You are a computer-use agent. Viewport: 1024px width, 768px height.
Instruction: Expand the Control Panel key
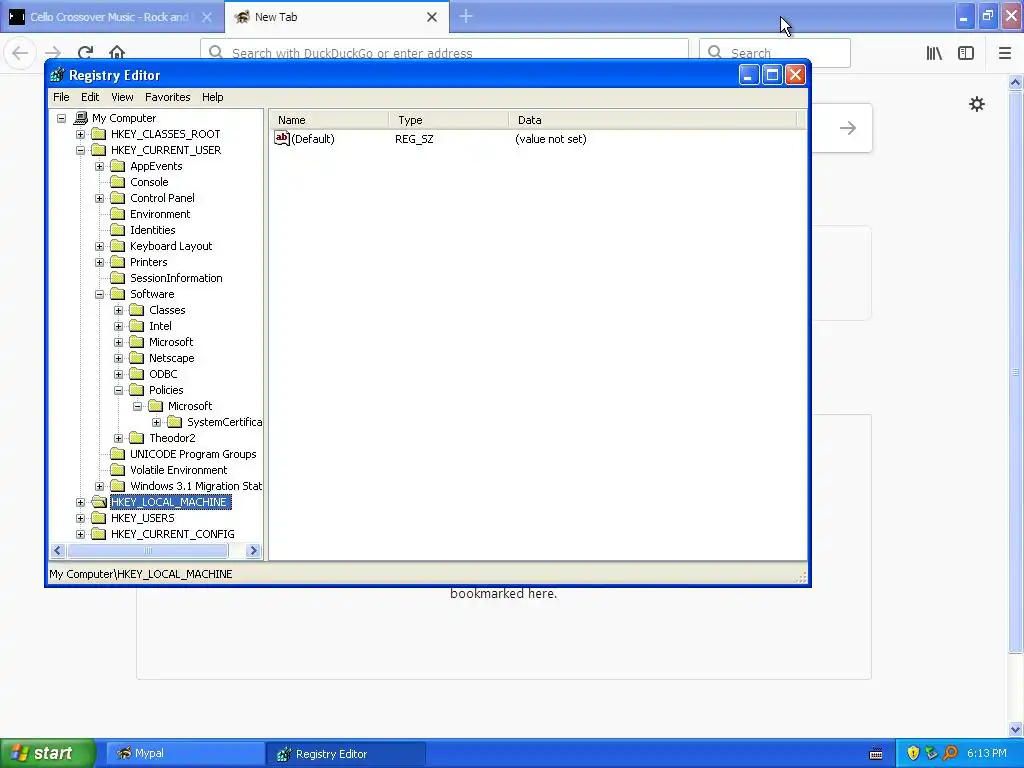(x=99, y=198)
